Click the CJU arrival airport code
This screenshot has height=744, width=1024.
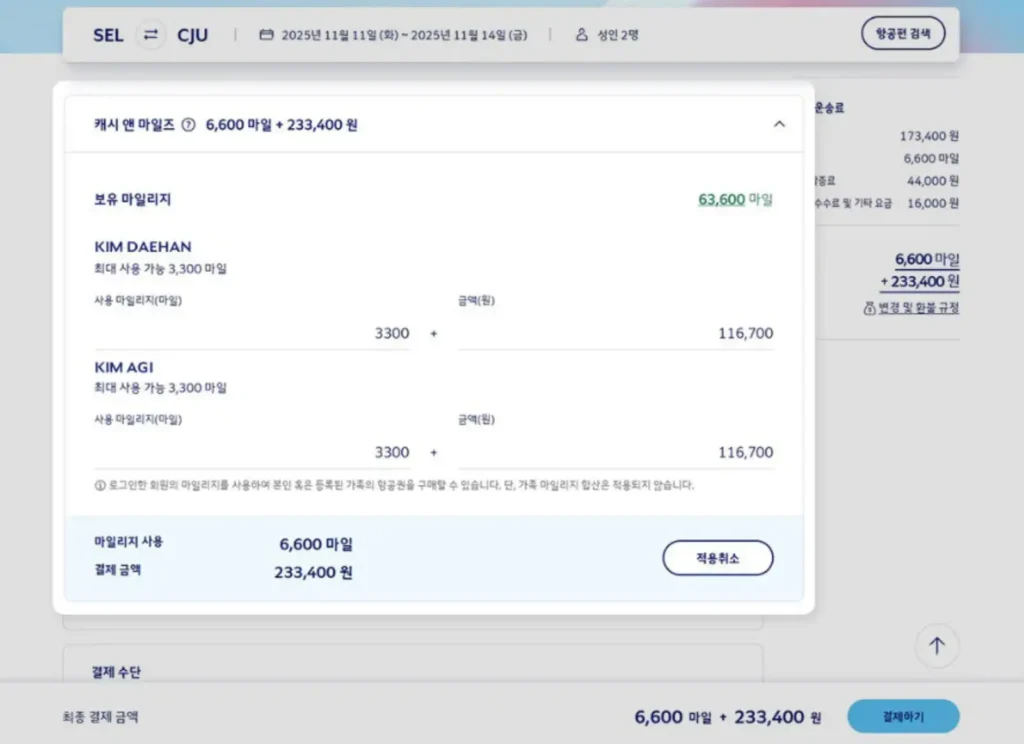tap(193, 35)
